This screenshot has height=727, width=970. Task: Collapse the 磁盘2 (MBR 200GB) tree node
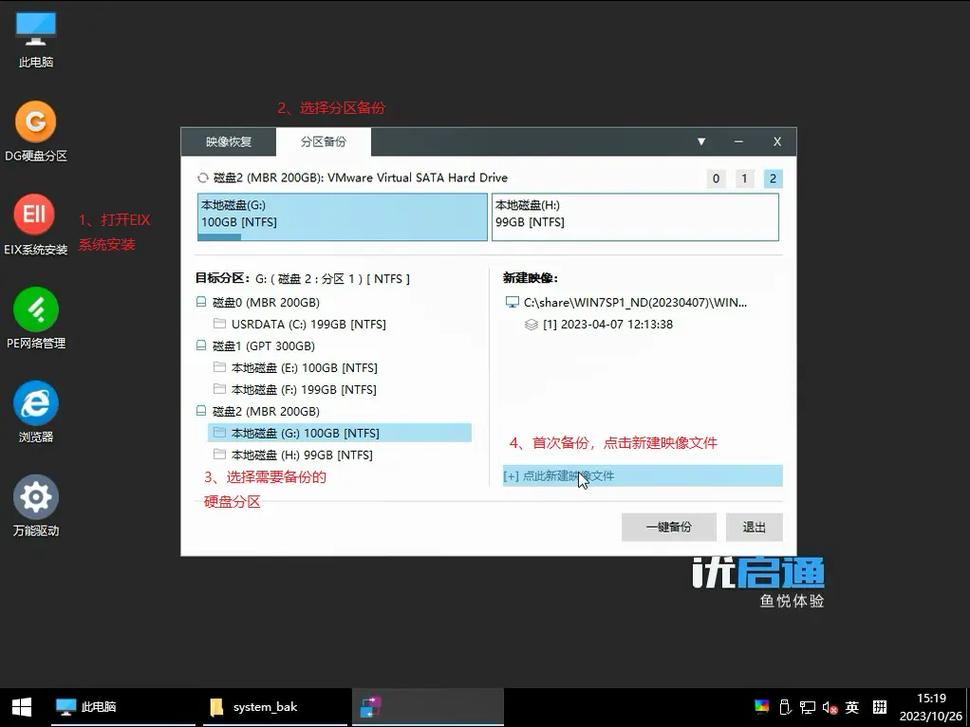(x=201, y=411)
